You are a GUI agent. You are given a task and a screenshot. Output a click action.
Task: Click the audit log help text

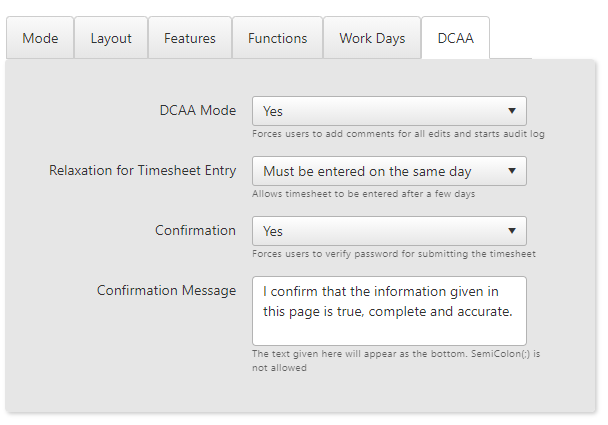(398, 134)
